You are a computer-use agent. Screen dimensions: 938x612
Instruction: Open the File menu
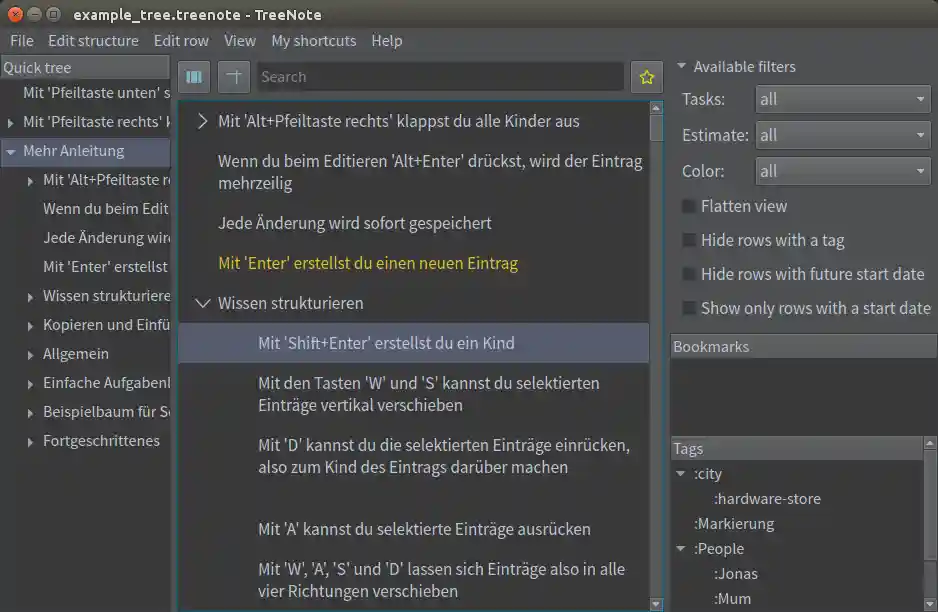coord(21,41)
